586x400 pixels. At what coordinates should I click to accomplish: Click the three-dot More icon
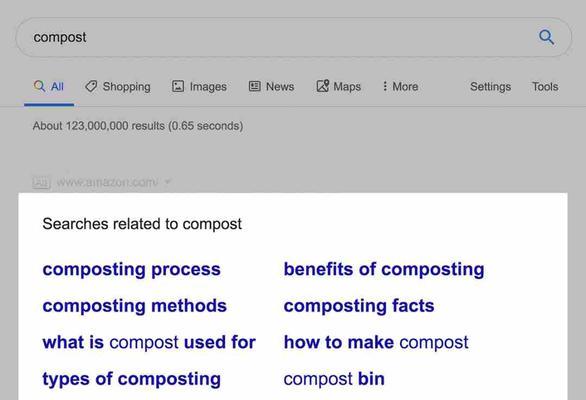[x=385, y=86]
